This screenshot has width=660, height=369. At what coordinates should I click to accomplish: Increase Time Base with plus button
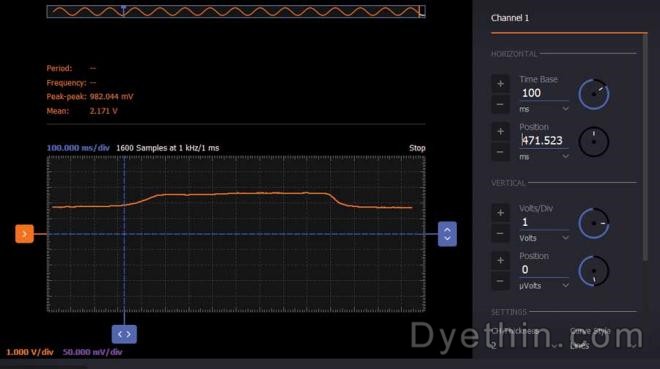(x=500, y=84)
